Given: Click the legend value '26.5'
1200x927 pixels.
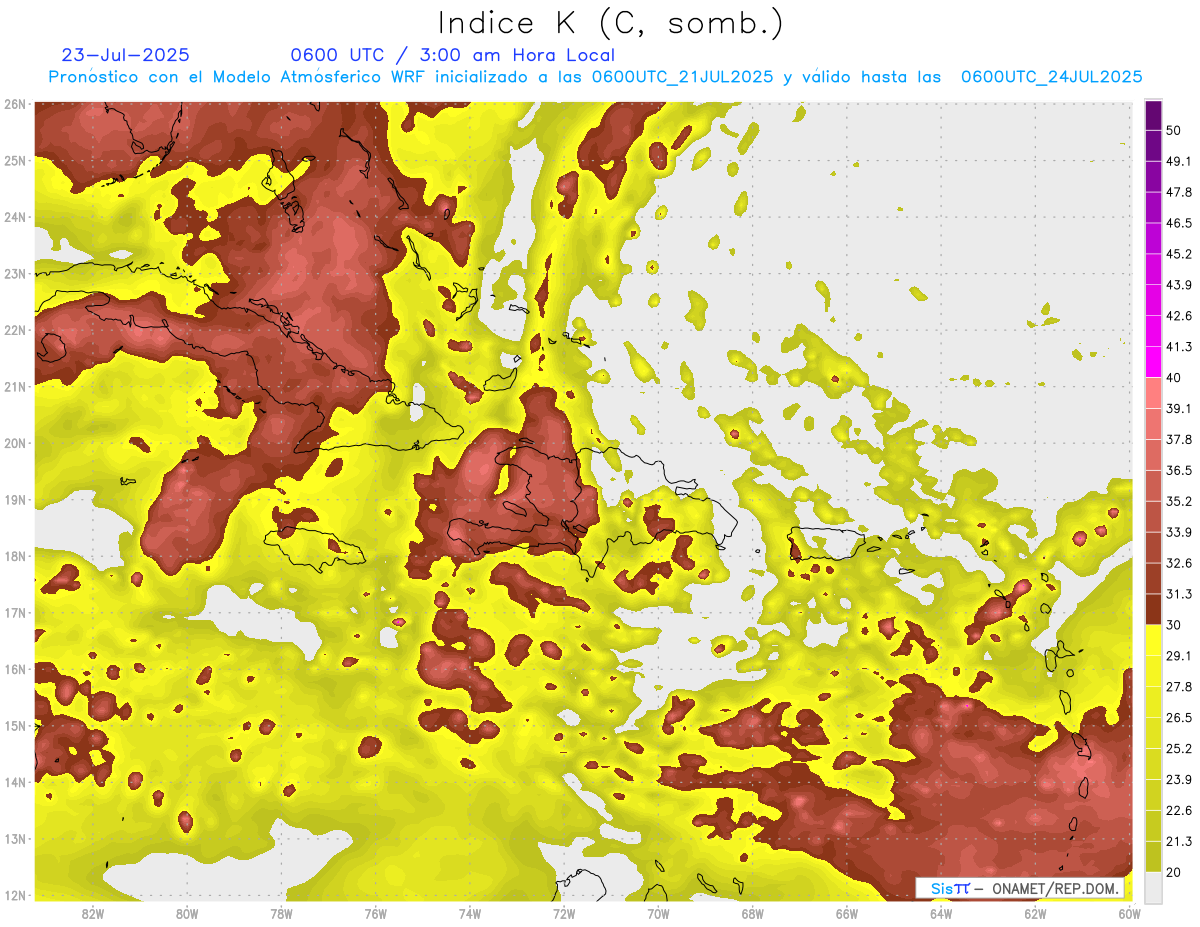Looking at the screenshot, I should pyautogui.click(x=1179, y=718).
